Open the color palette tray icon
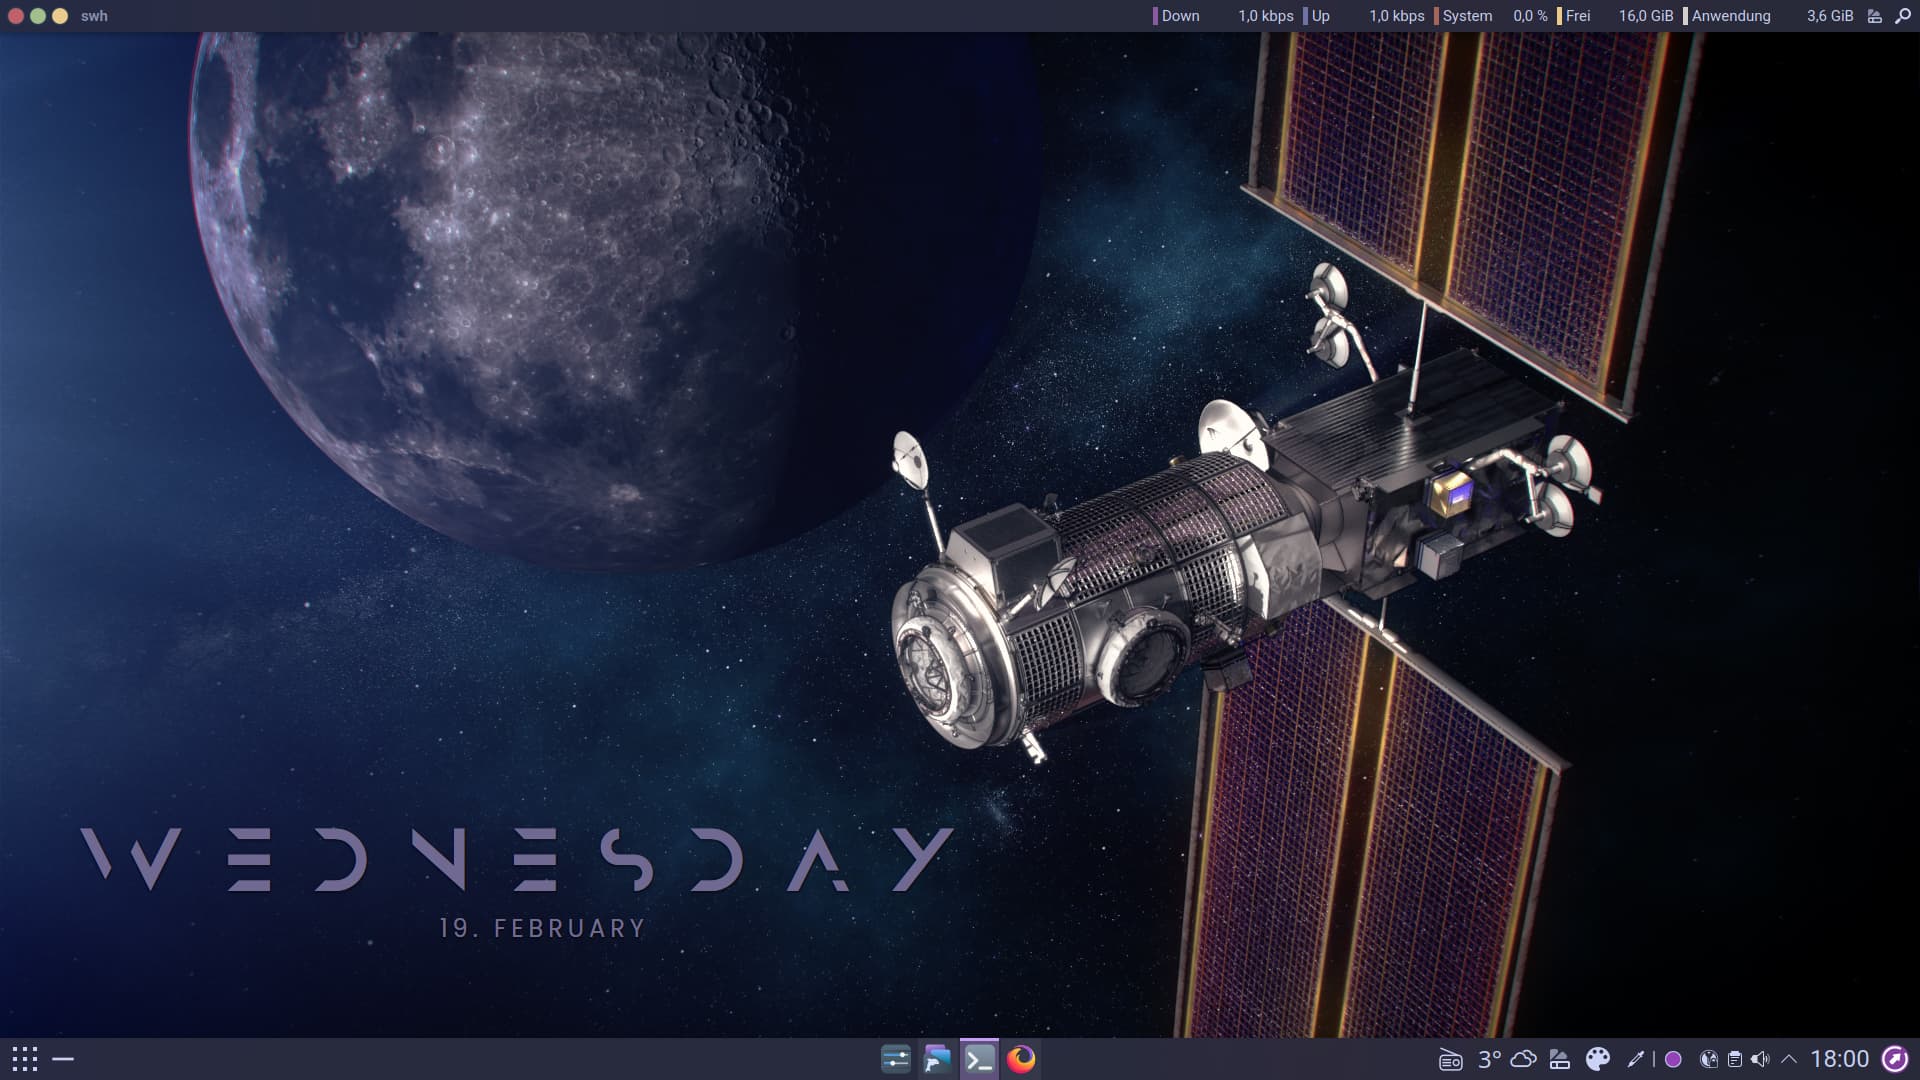The image size is (1920, 1080). 1598,1059
